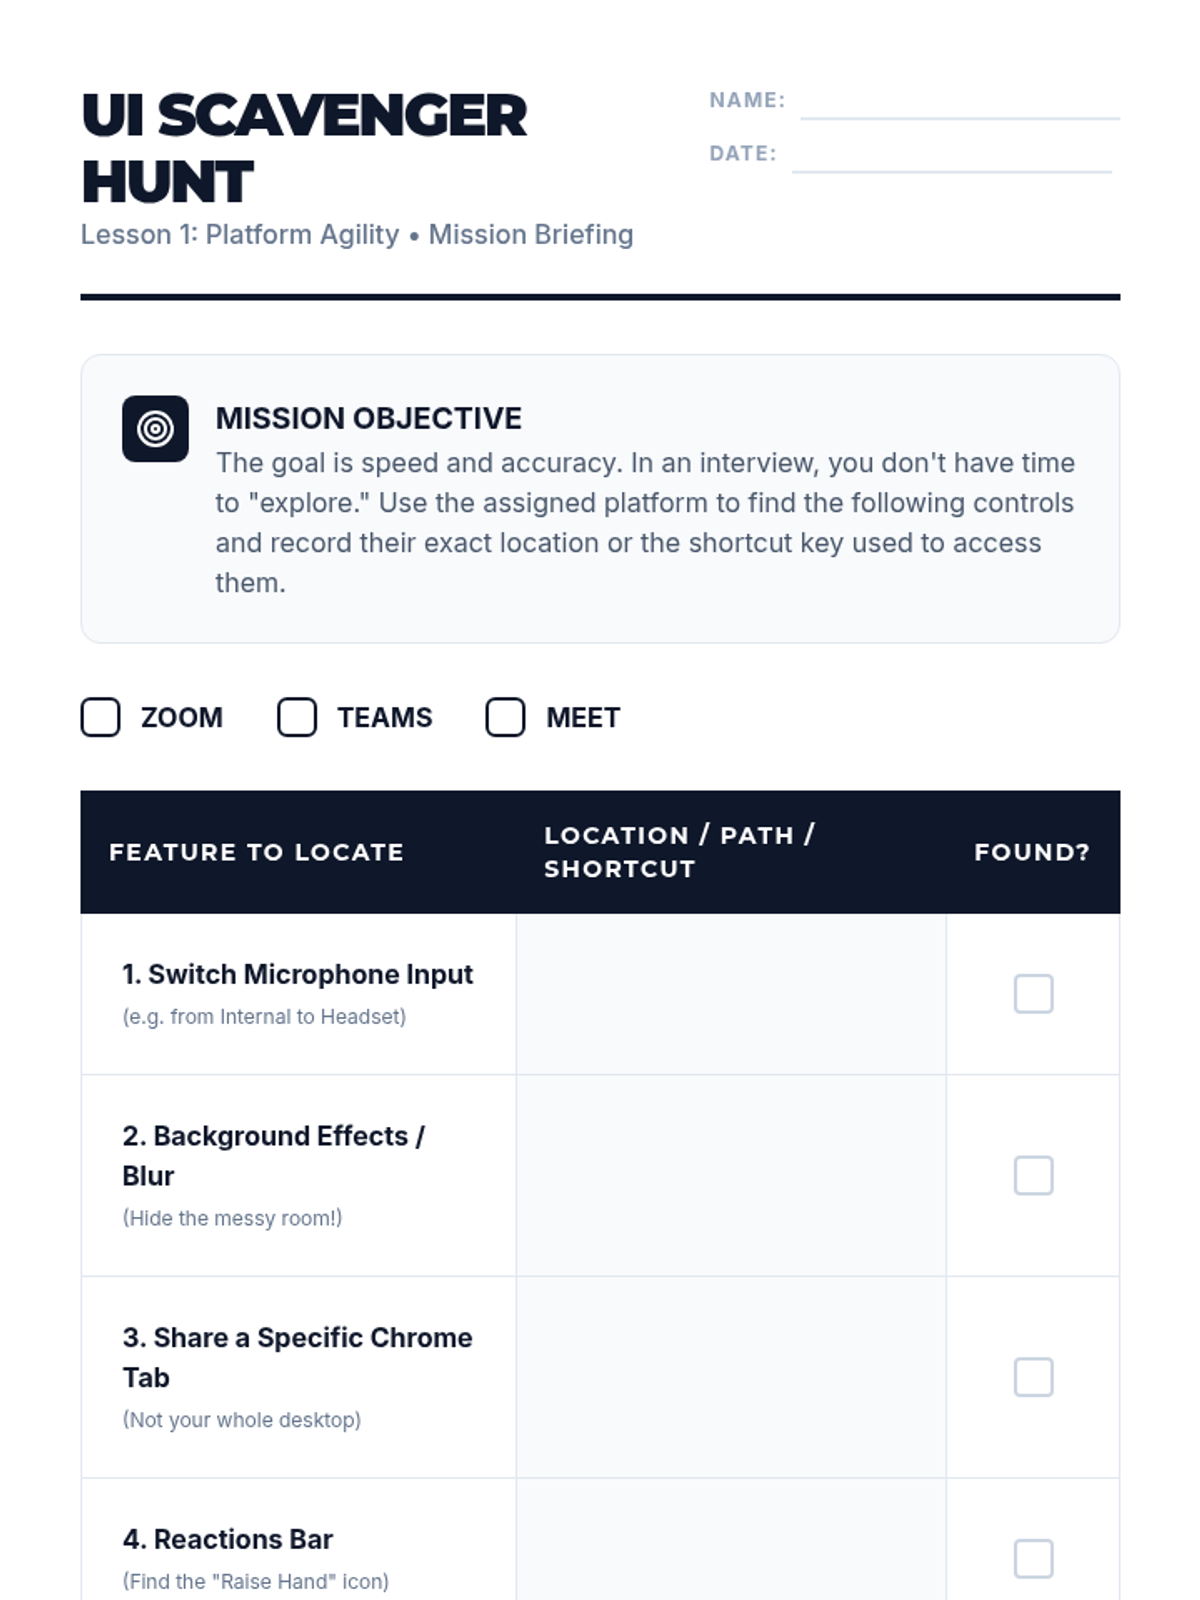Tick Found box for Background Effects / Blur
1200x1600 pixels.
coord(1033,1176)
